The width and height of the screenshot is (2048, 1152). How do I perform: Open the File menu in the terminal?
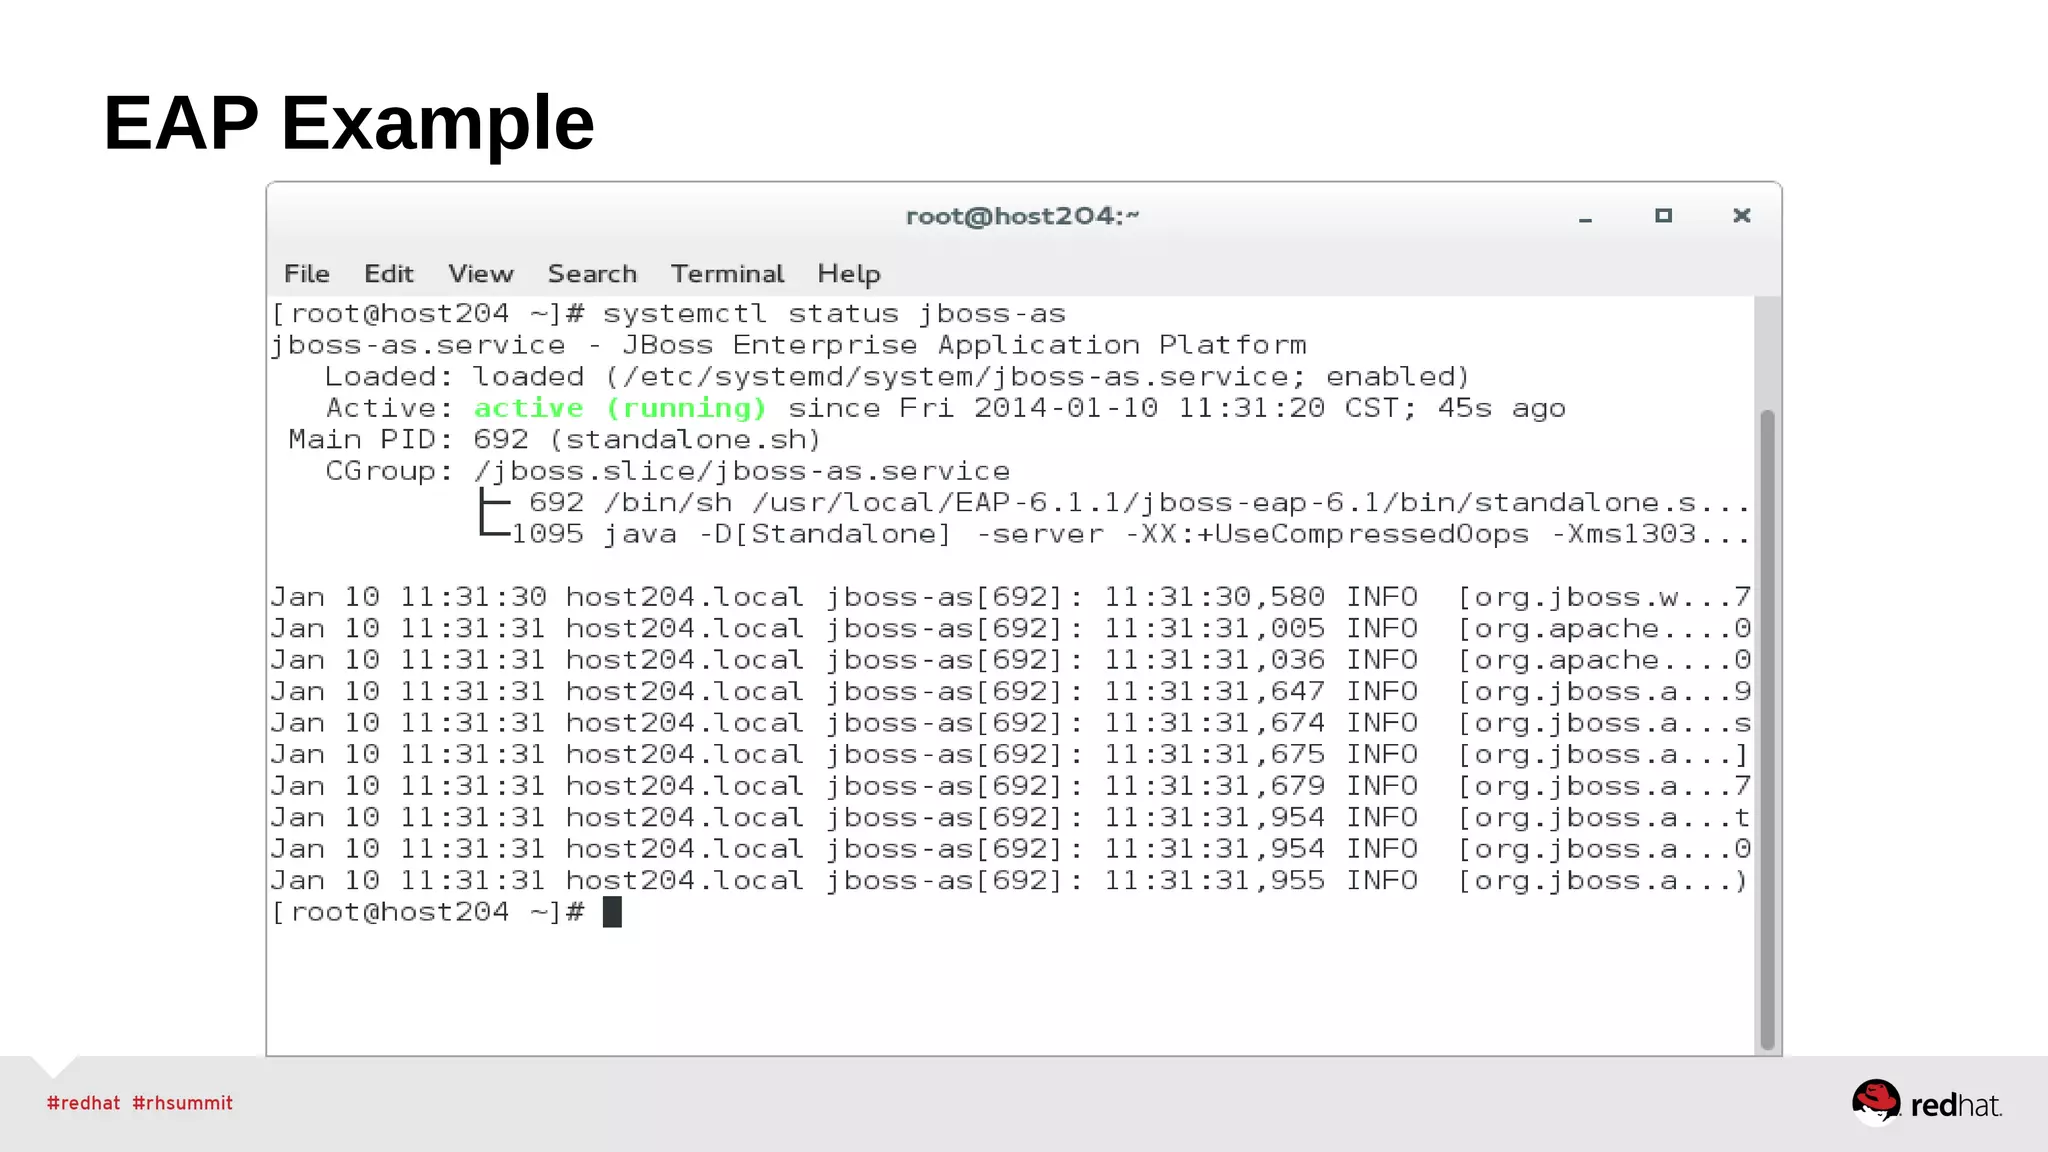(306, 274)
